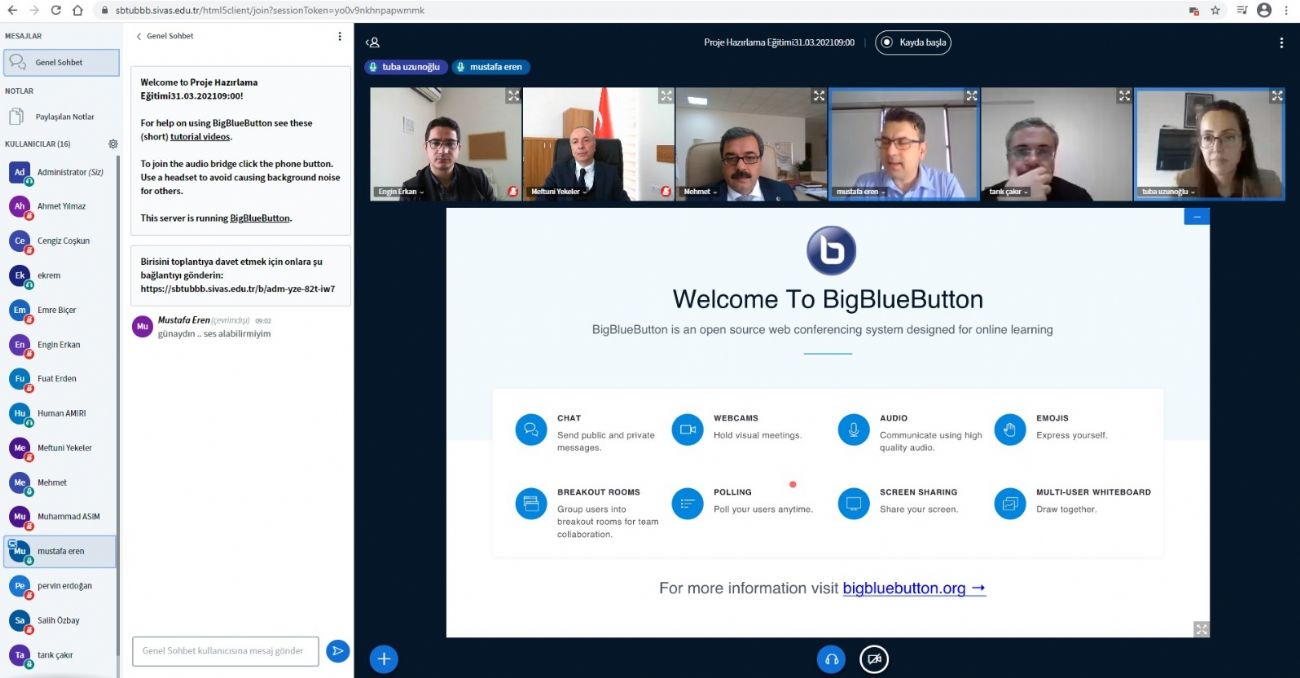Screen dimensions: 1300x678
Task: Make presentation fullscreen
Action: pos(1201,629)
